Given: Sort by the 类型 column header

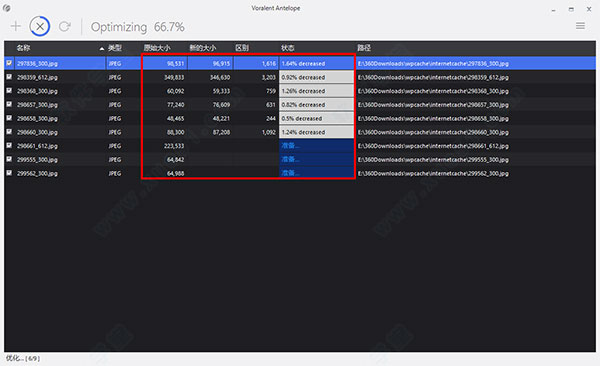Looking at the screenshot, I should 114,48.
